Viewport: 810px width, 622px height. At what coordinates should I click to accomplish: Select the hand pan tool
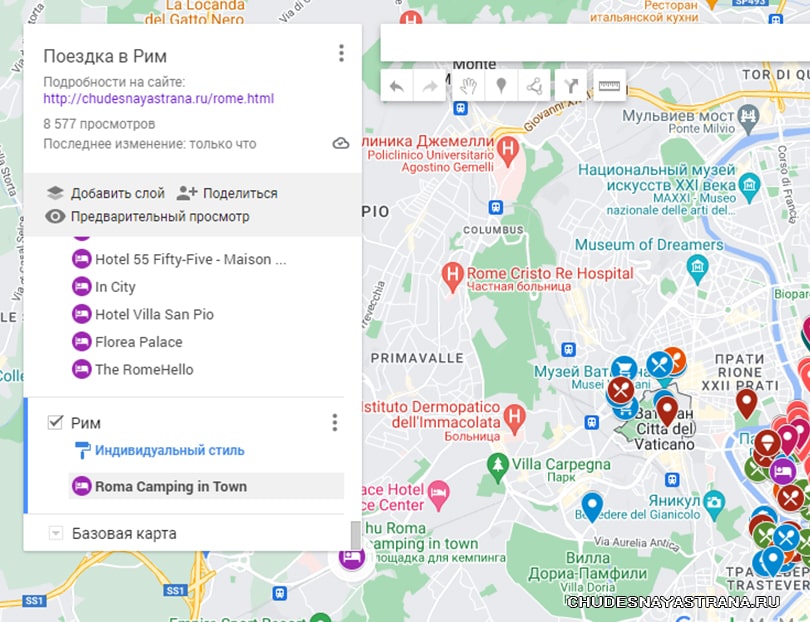tap(469, 86)
